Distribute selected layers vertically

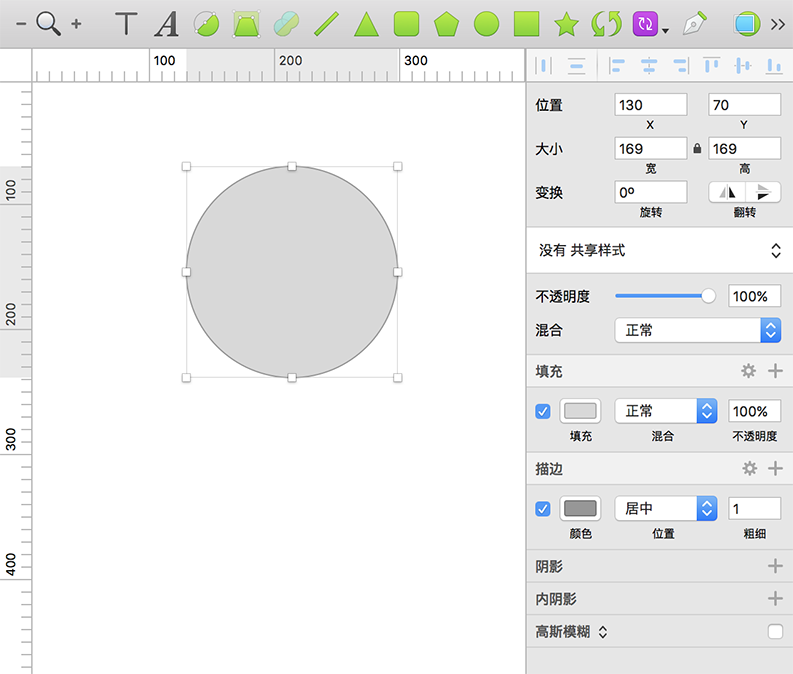pos(577,66)
